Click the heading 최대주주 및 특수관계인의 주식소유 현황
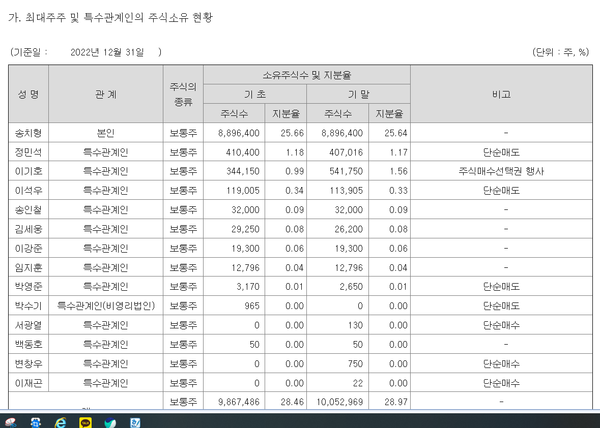The image size is (600, 428). [x=119, y=17]
